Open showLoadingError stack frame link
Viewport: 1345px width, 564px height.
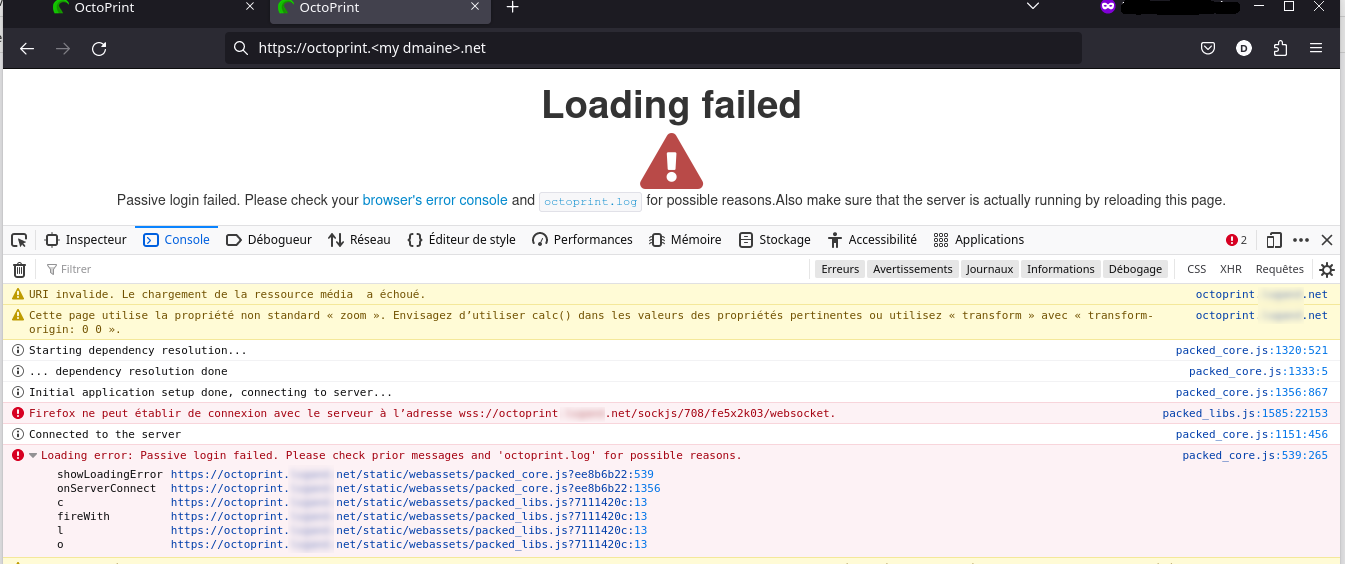click(412, 474)
